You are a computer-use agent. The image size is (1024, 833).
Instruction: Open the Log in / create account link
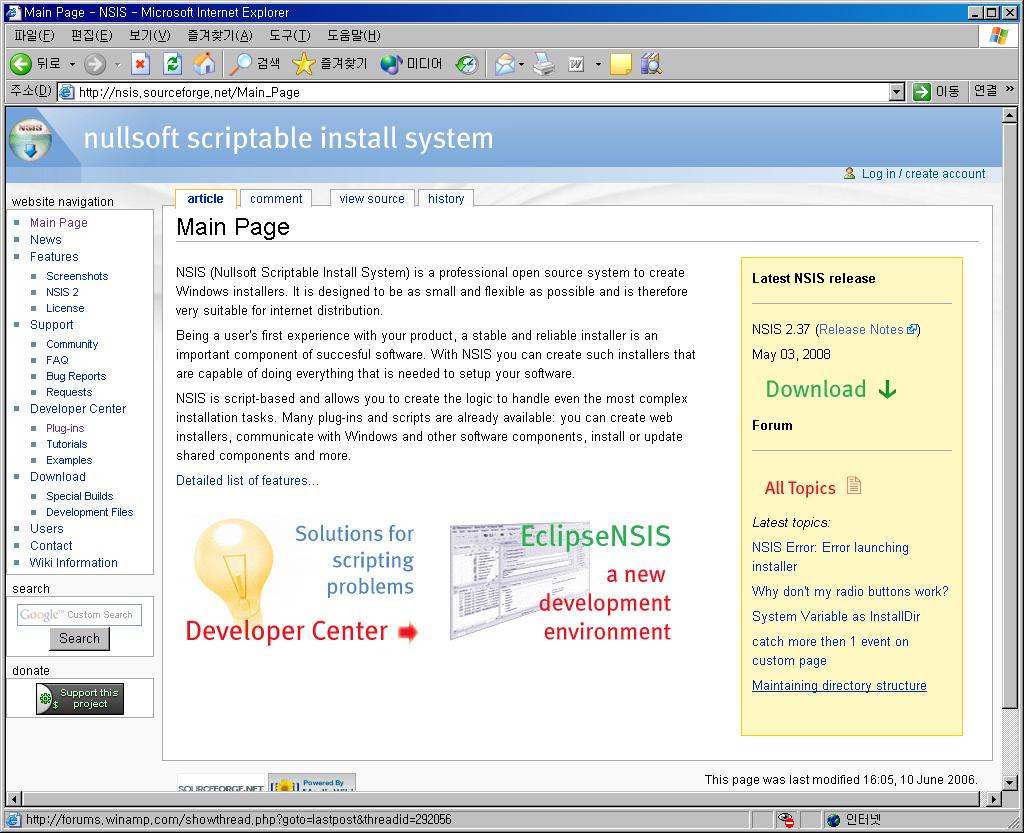923,174
